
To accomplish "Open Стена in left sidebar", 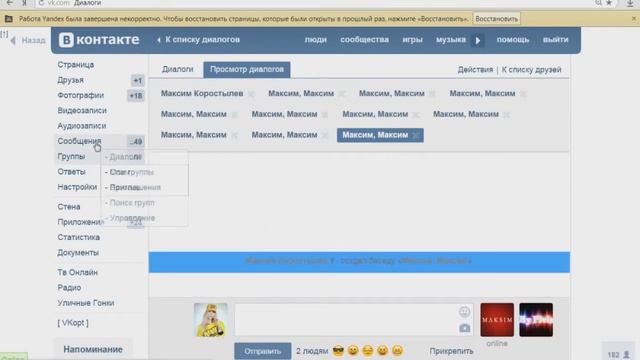I will click(69, 207).
